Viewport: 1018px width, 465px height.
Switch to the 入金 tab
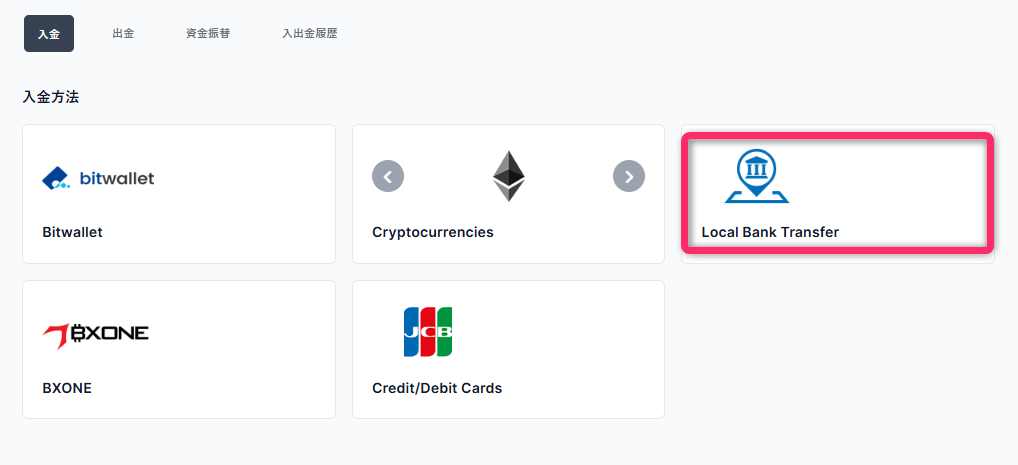click(x=49, y=34)
